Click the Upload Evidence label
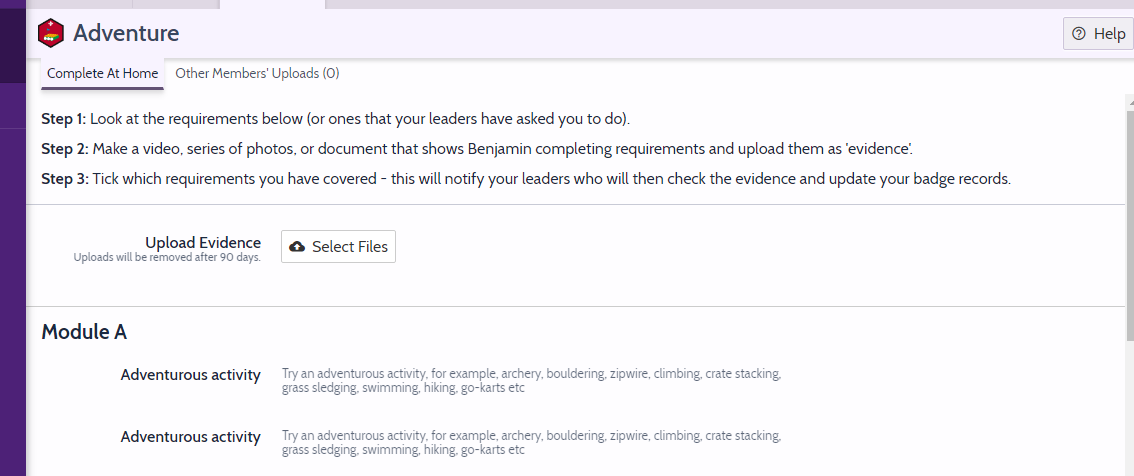This screenshot has height=476, width=1134. click(x=202, y=243)
